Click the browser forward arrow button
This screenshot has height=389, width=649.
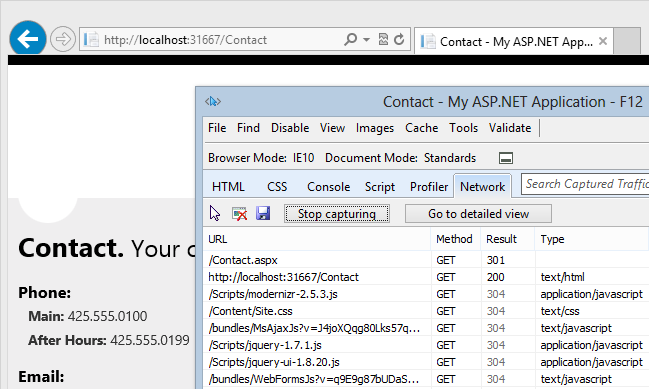[x=63, y=39]
